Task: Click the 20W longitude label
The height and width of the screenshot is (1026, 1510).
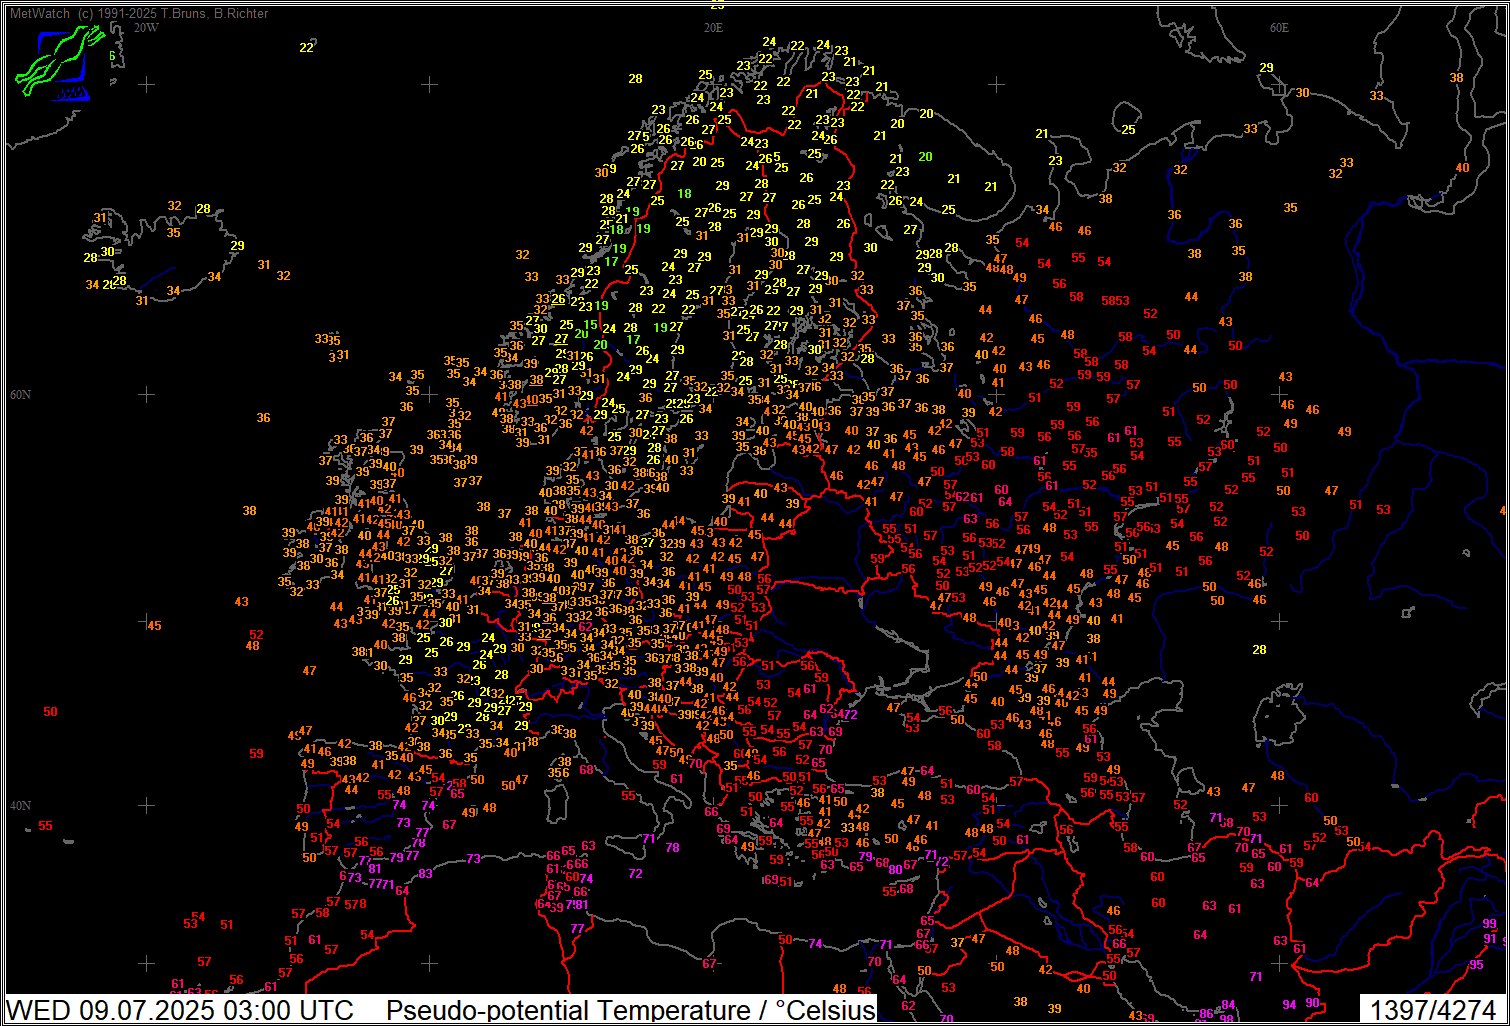Action: (146, 28)
